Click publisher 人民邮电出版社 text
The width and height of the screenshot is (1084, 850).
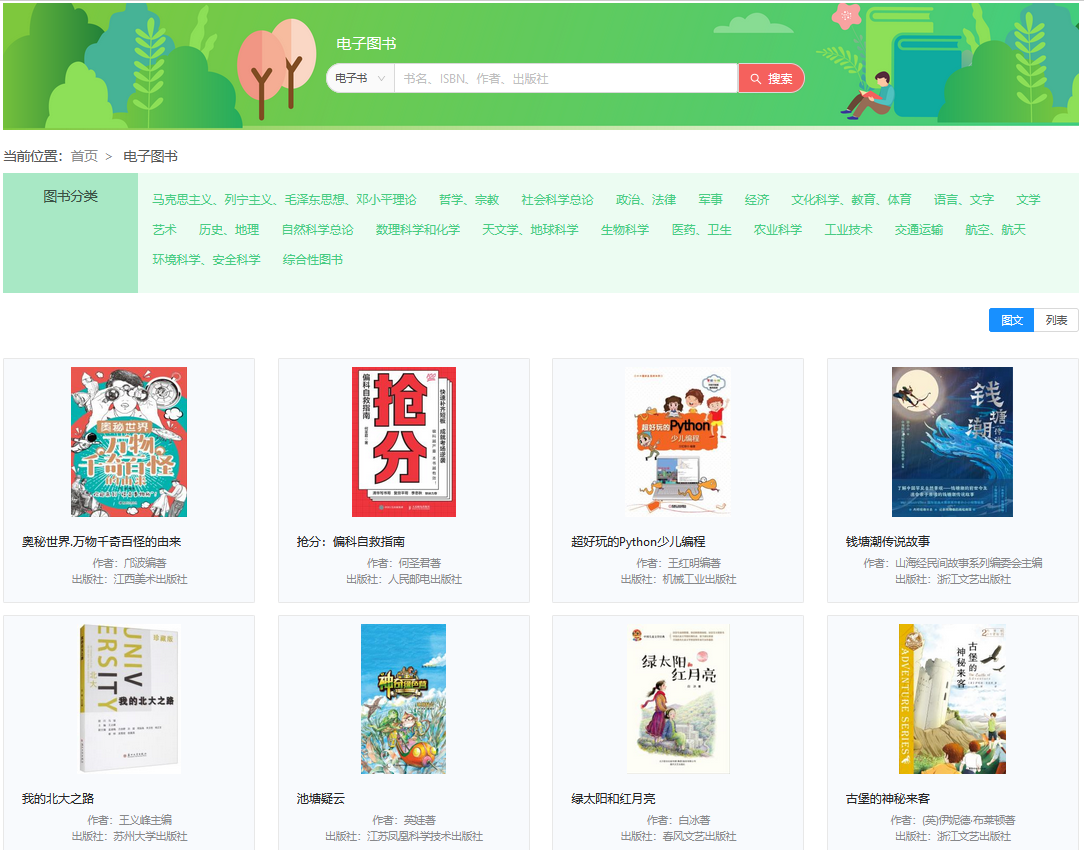425,579
